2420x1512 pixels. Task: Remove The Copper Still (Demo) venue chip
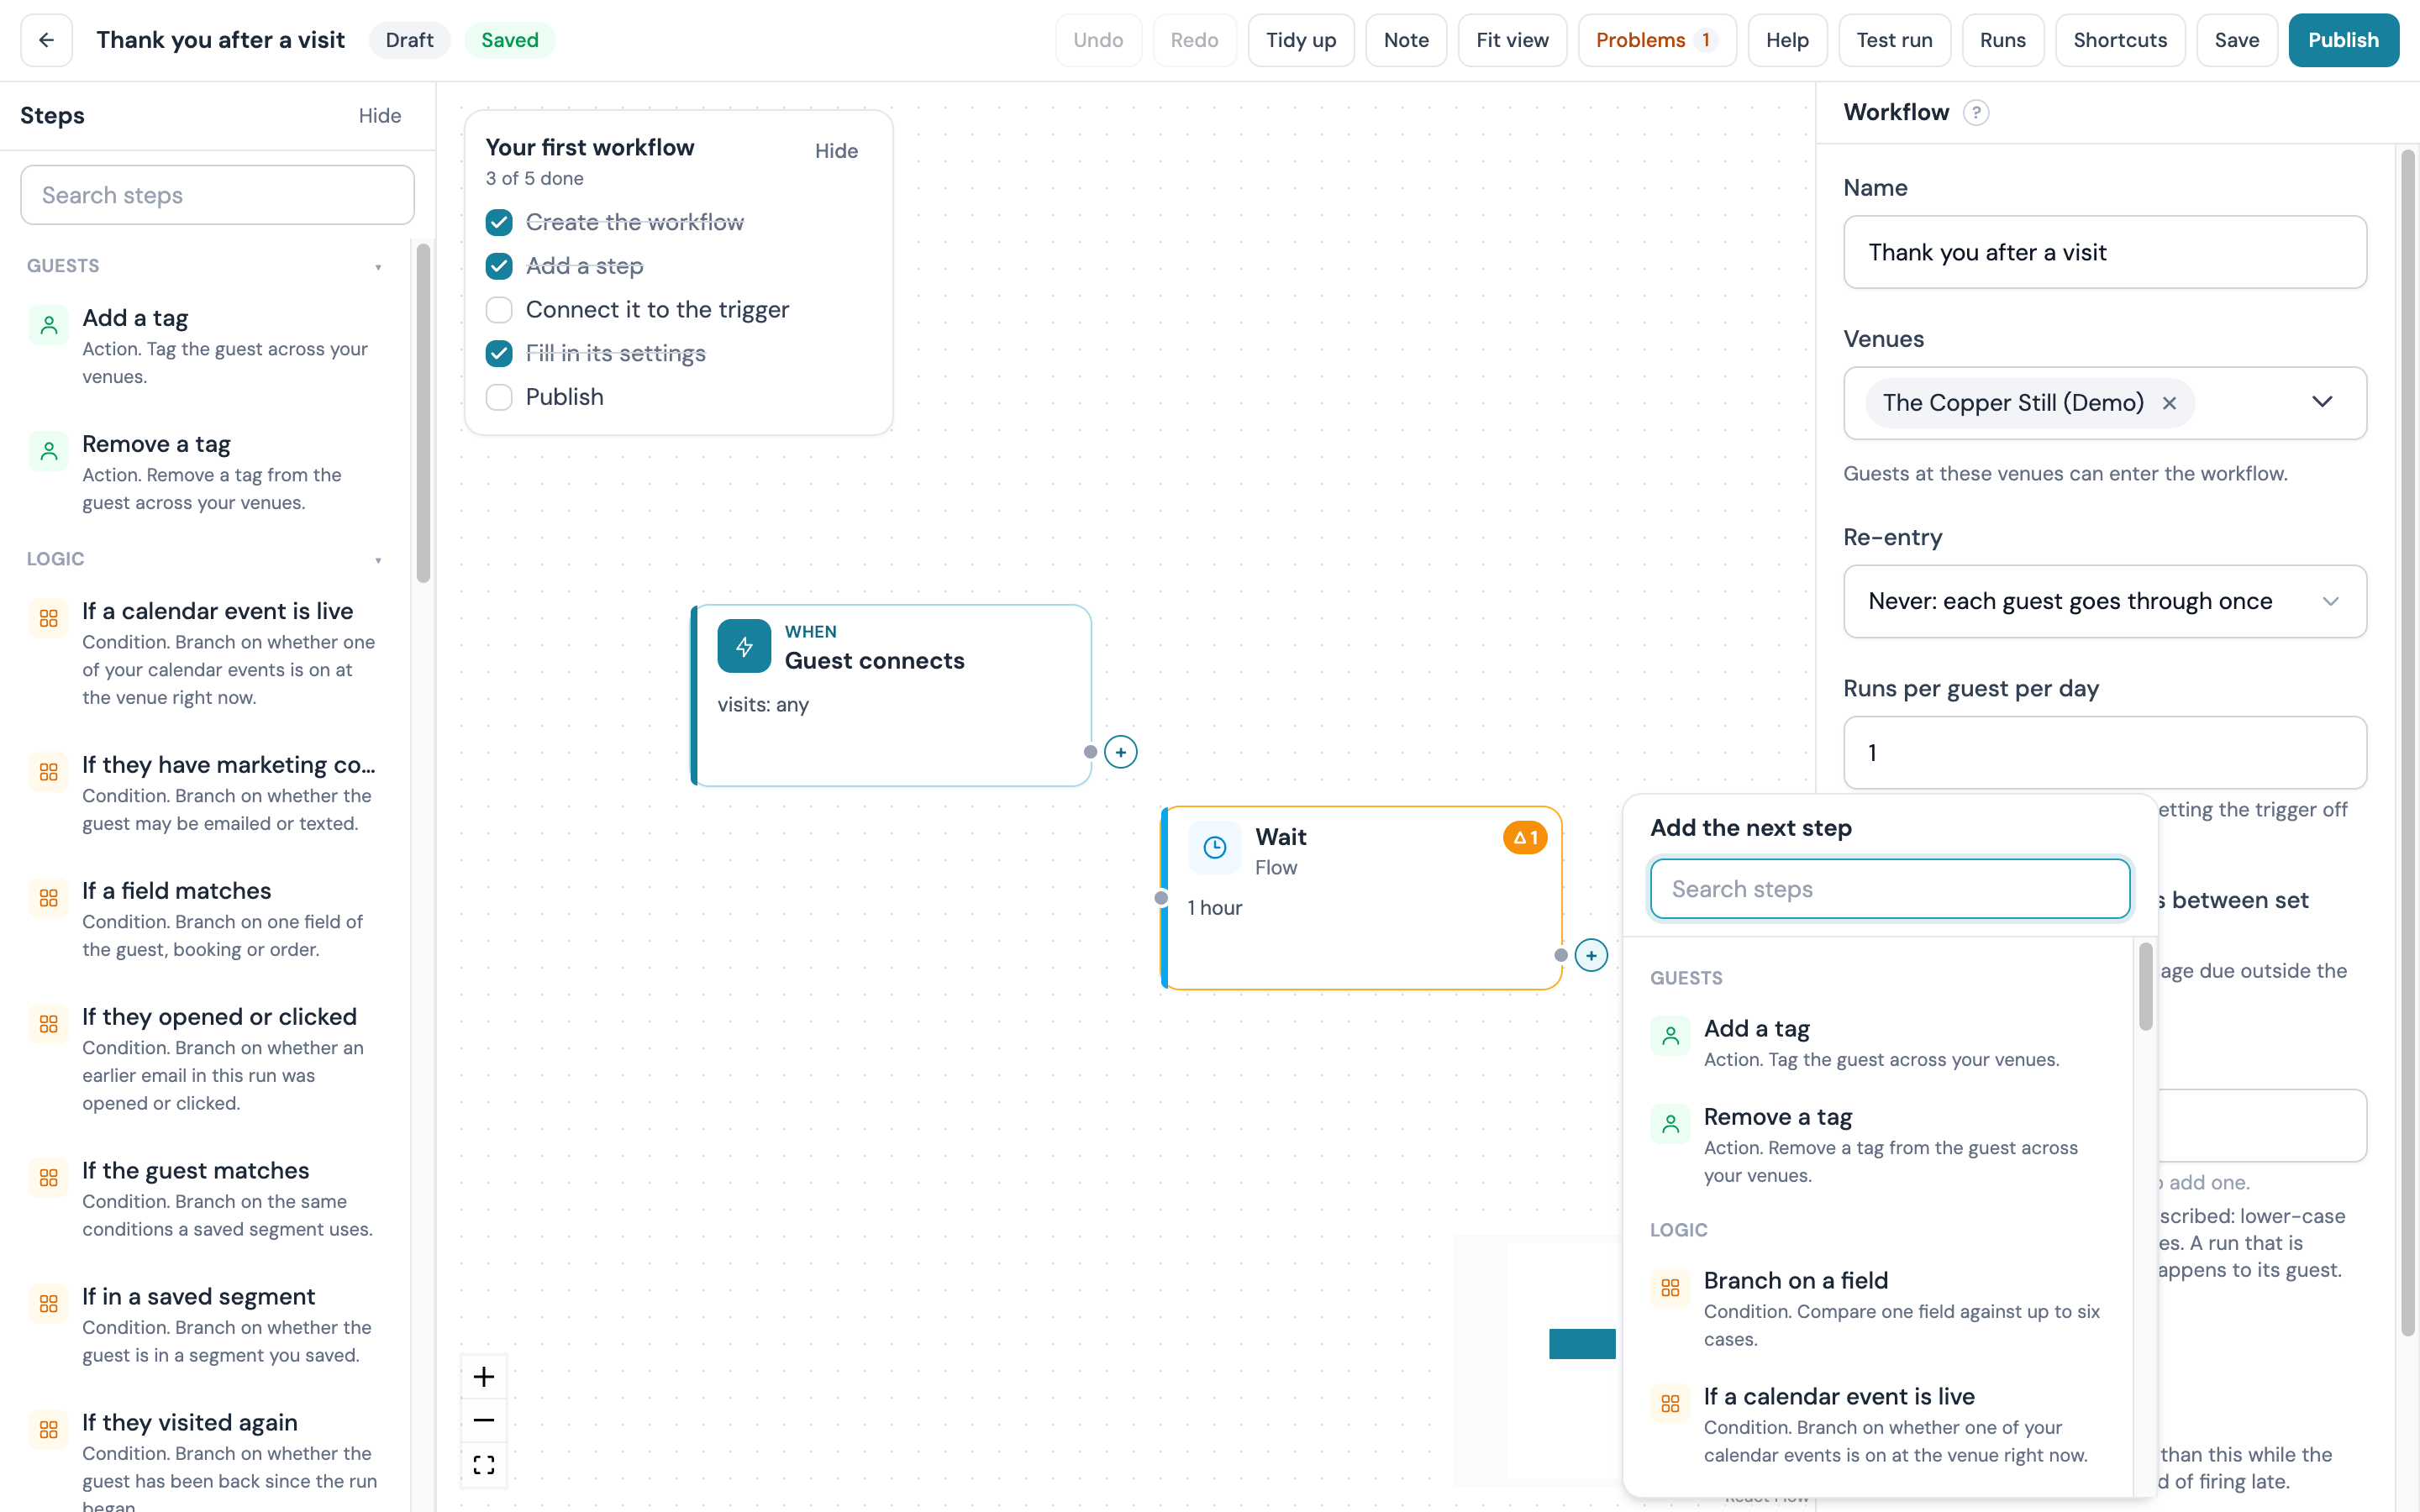coord(2169,403)
